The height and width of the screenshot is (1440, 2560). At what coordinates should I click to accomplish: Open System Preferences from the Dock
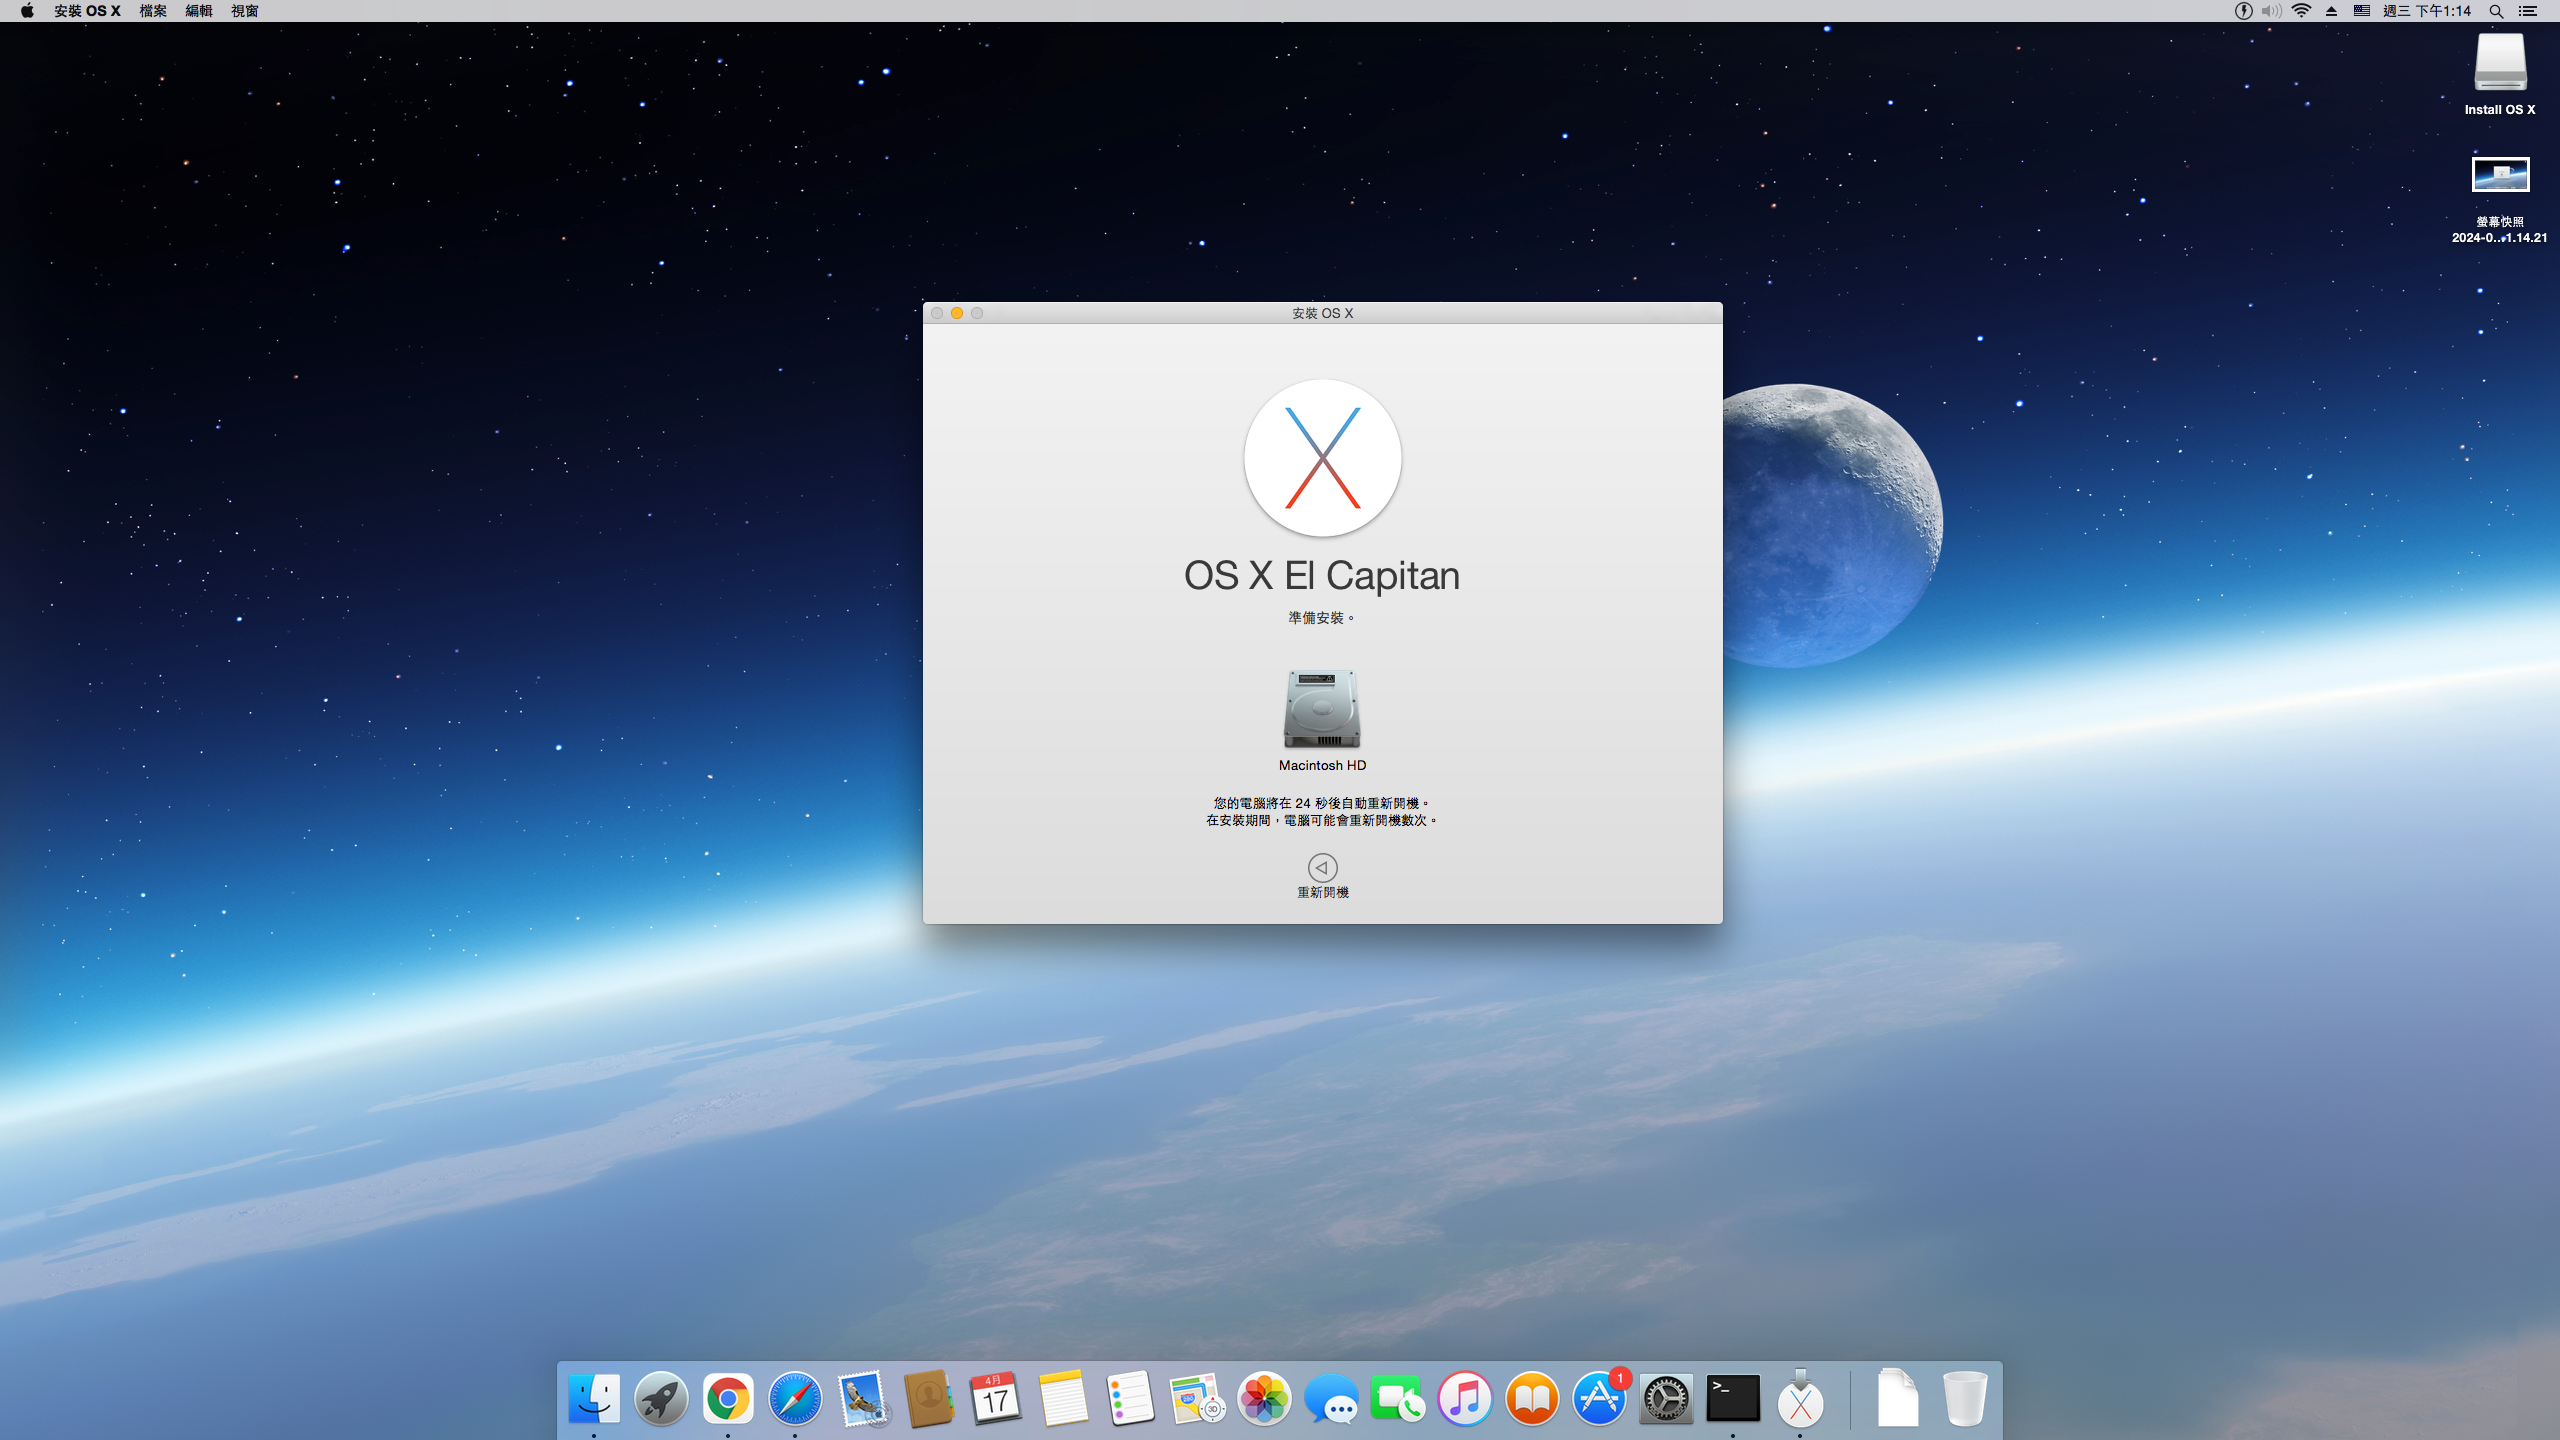pos(1666,1398)
